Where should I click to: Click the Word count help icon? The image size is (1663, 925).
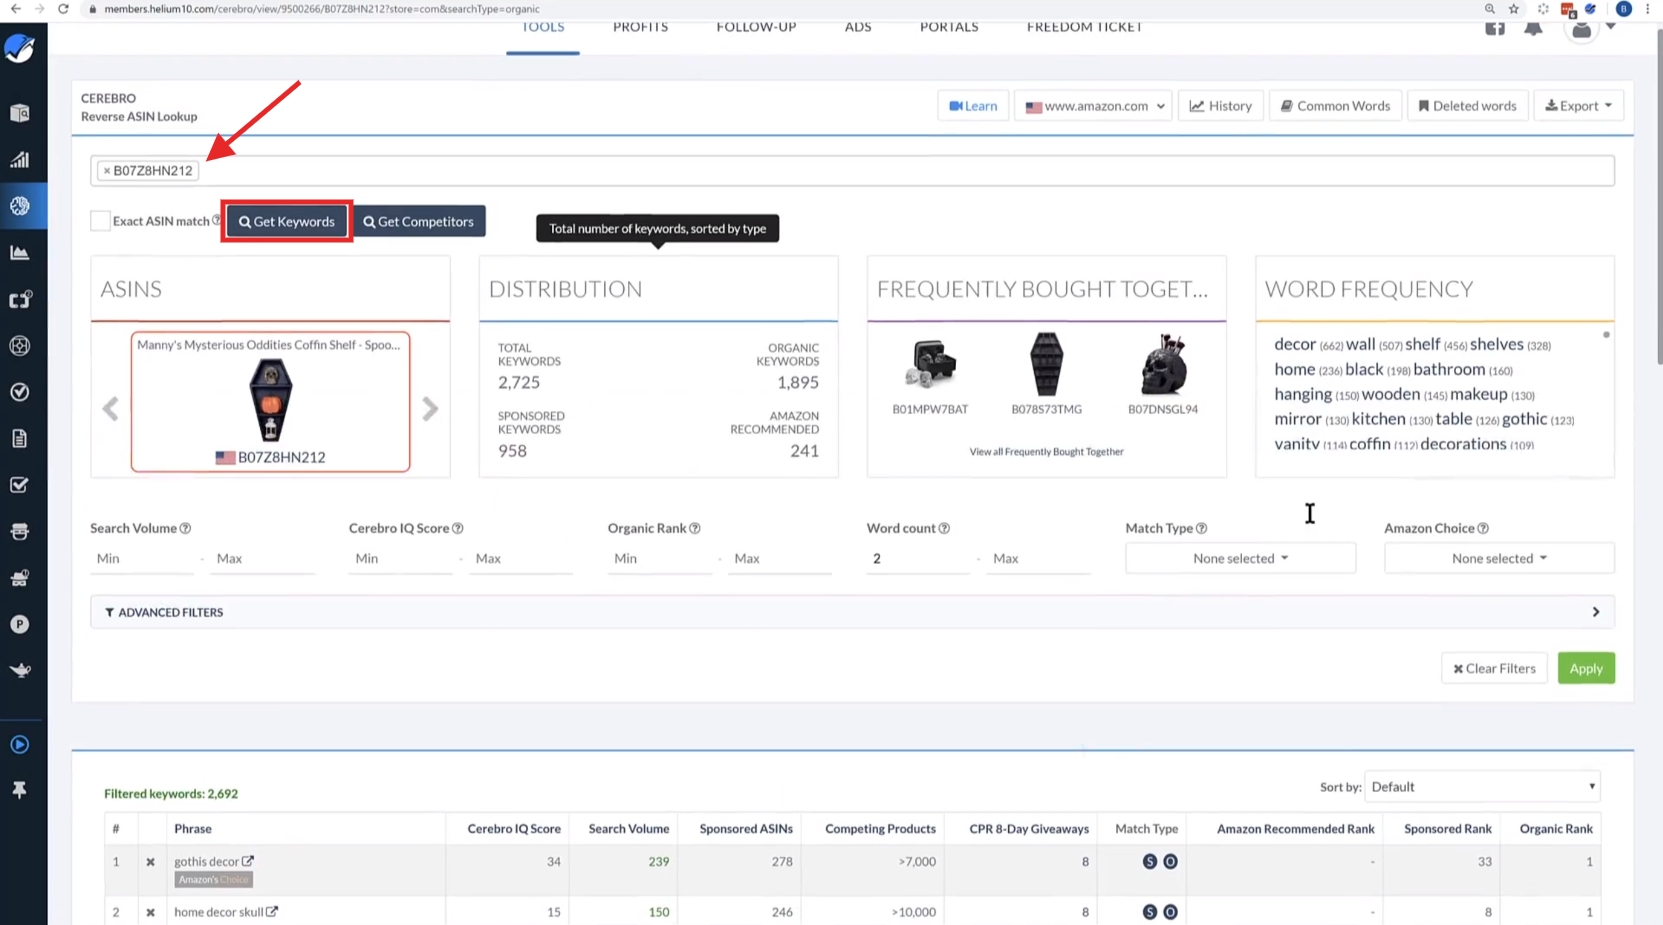tap(944, 528)
